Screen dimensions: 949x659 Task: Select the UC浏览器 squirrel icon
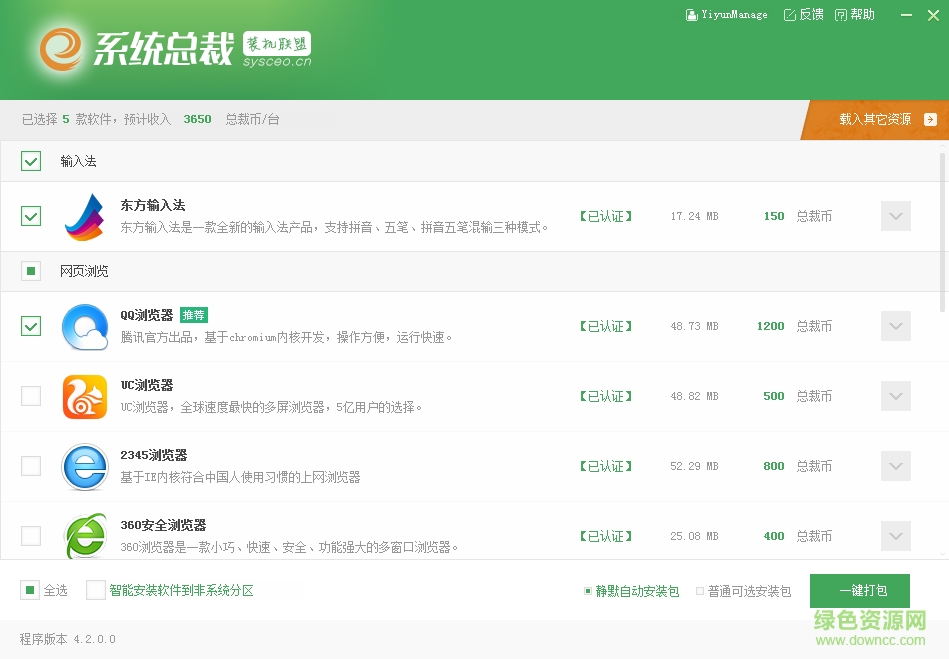[x=85, y=396]
